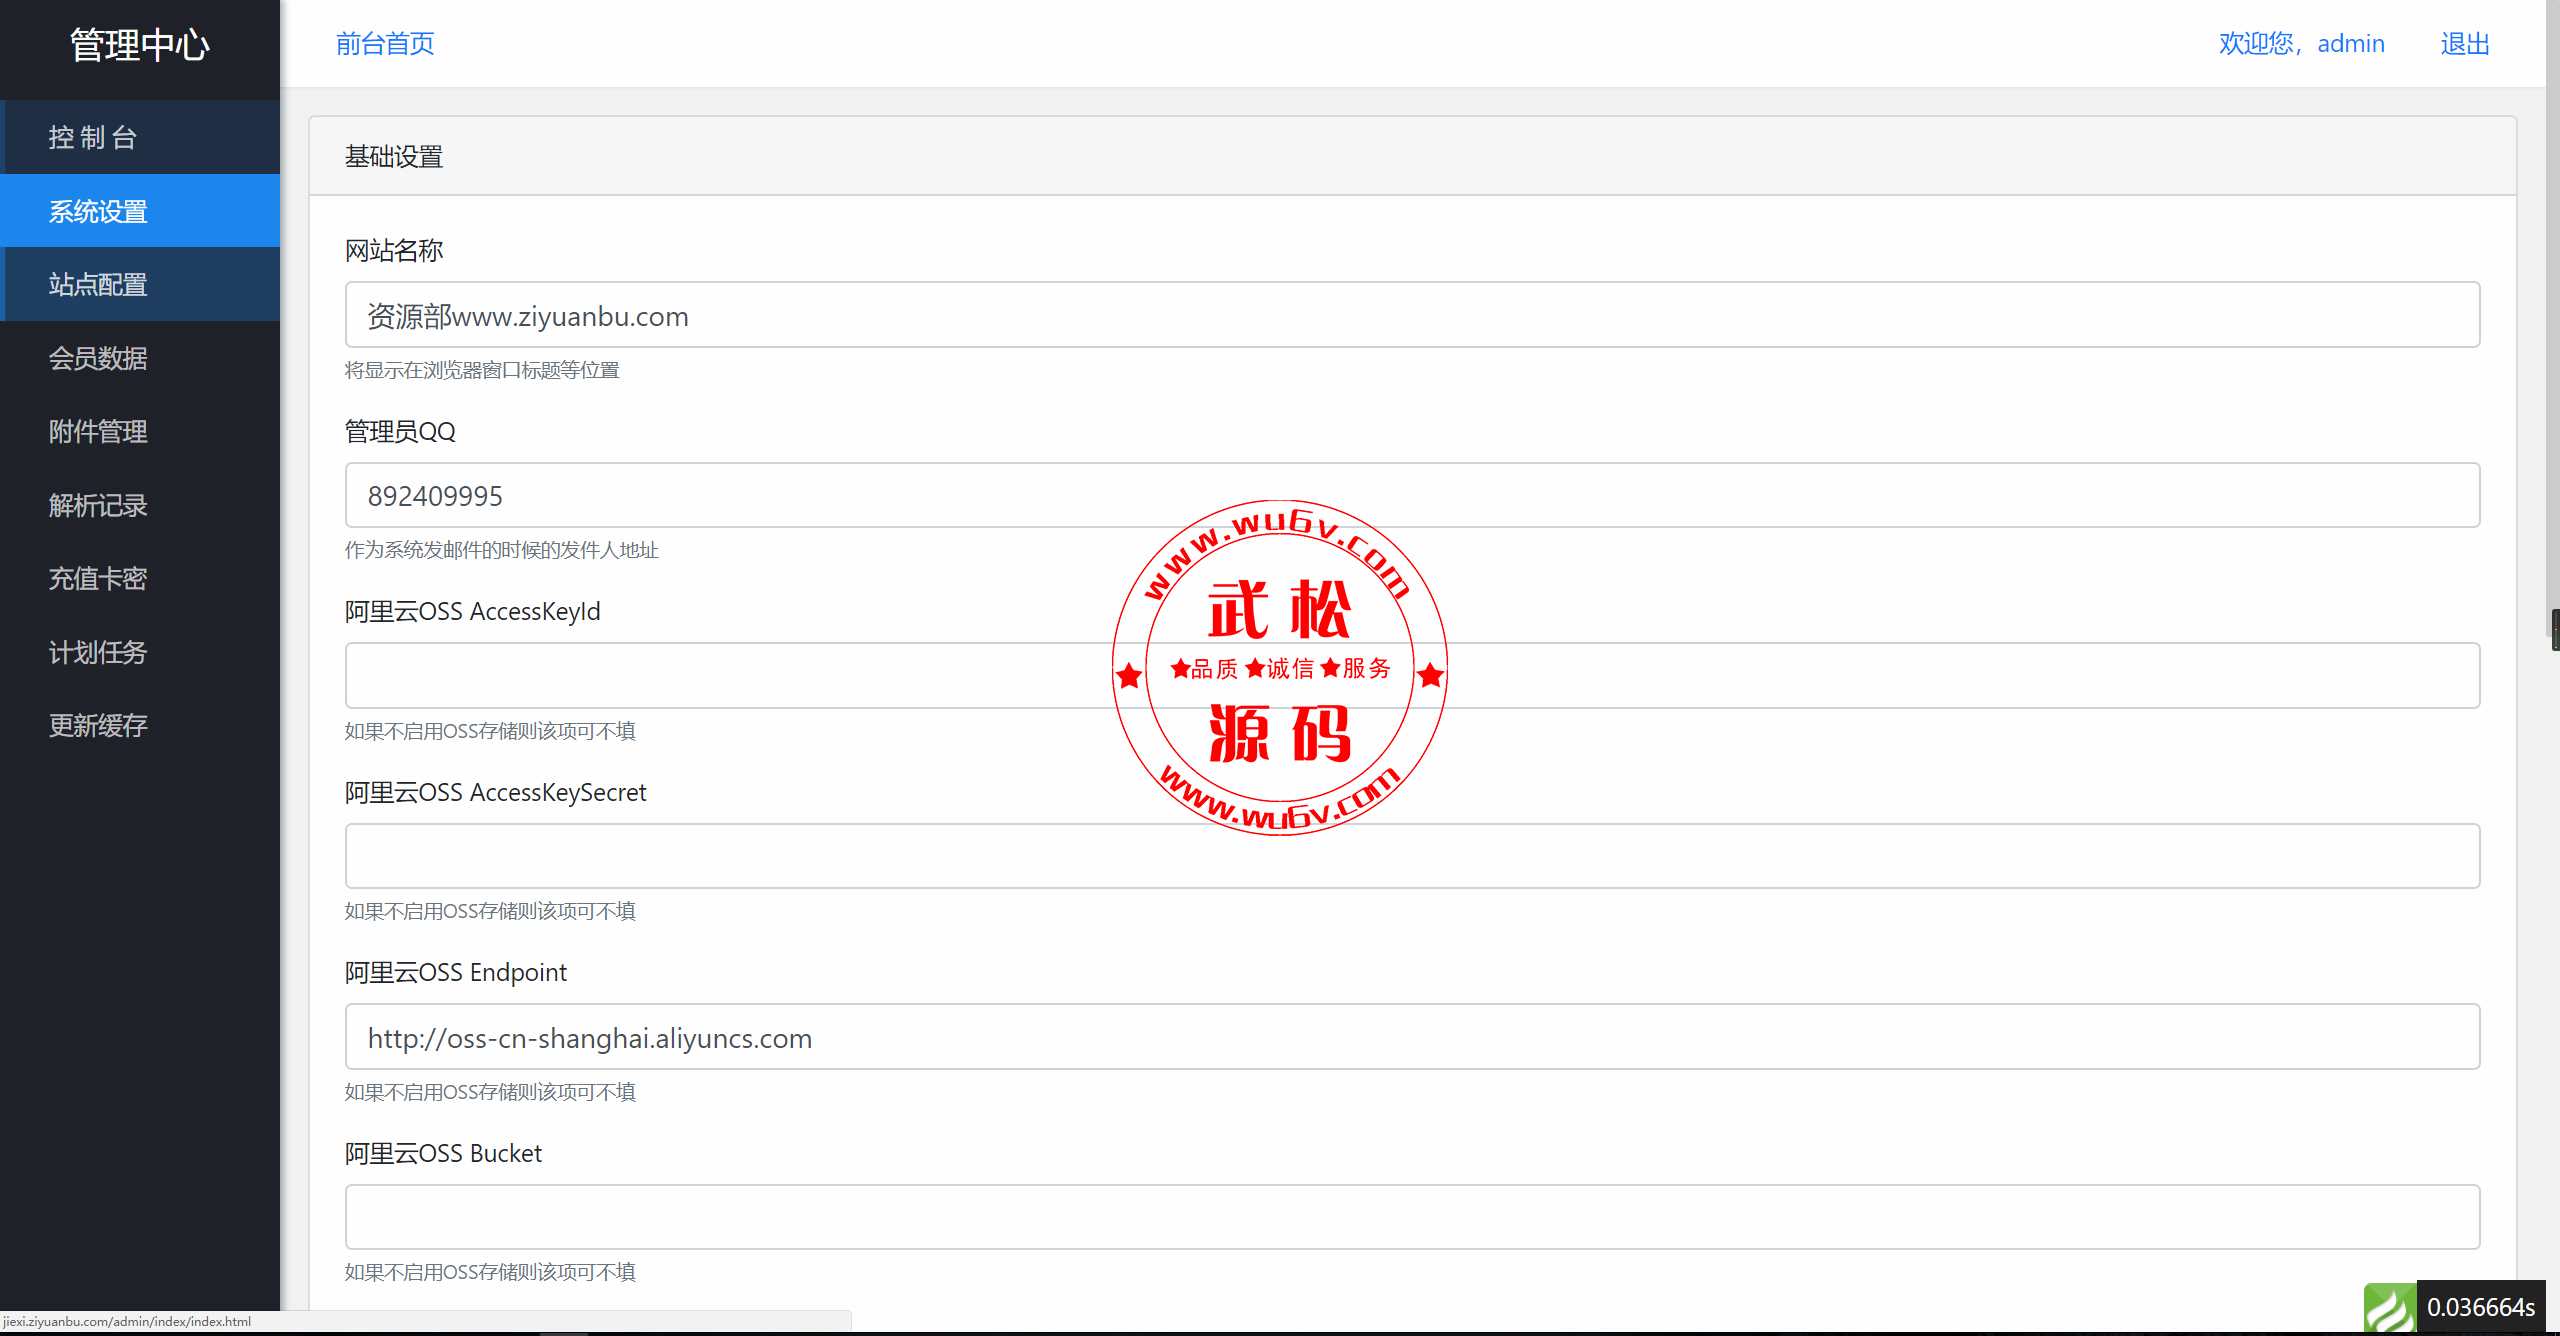Go to 会员数据 section
This screenshot has height=1336, width=2560.
[140, 358]
